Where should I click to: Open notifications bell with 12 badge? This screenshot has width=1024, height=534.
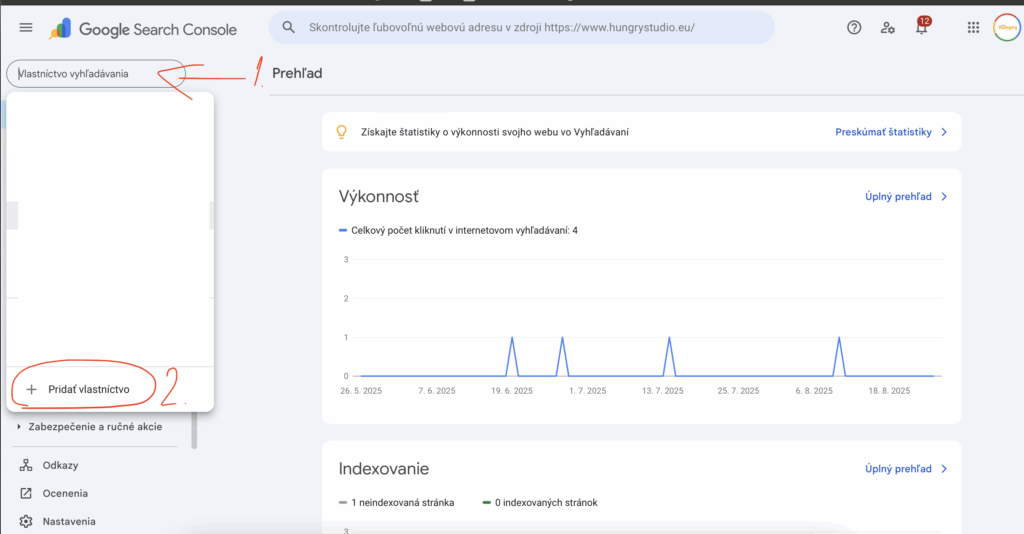pyautogui.click(x=921, y=27)
